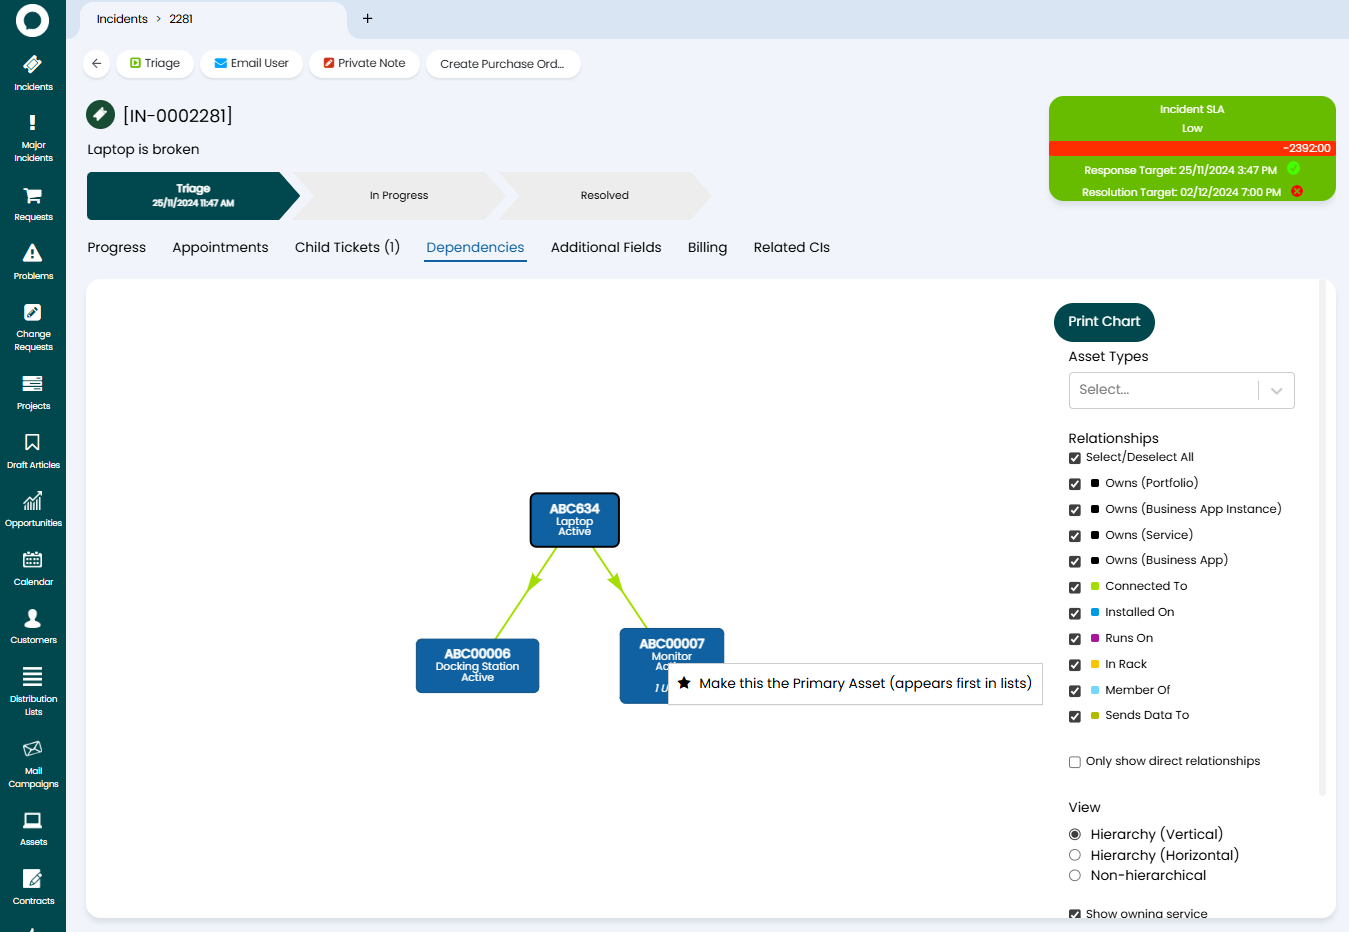
Task: Select Hierarchy (Horizontal) view
Action: [1075, 855]
